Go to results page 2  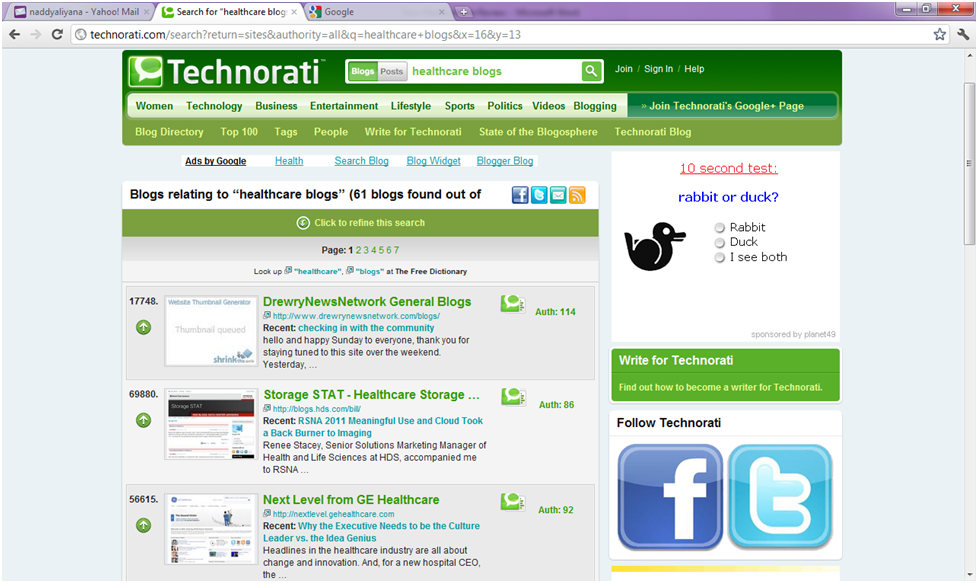pyautogui.click(x=359, y=250)
